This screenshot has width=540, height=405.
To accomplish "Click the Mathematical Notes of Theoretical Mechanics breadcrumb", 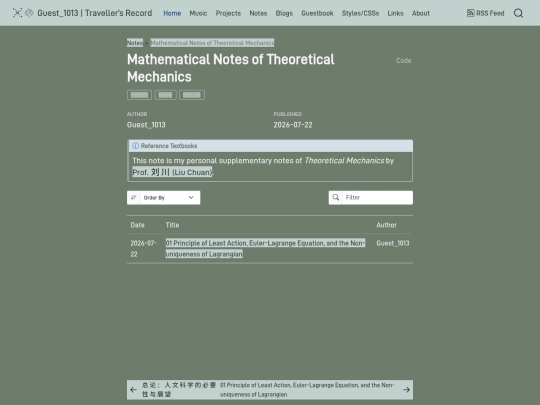I will 212,43.
